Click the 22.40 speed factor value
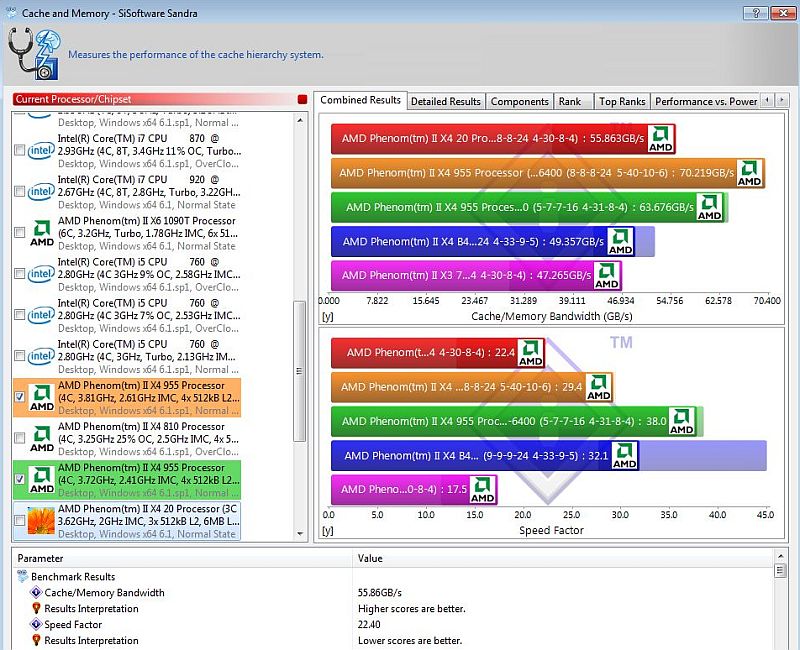The width and height of the screenshot is (800, 650). (369, 624)
